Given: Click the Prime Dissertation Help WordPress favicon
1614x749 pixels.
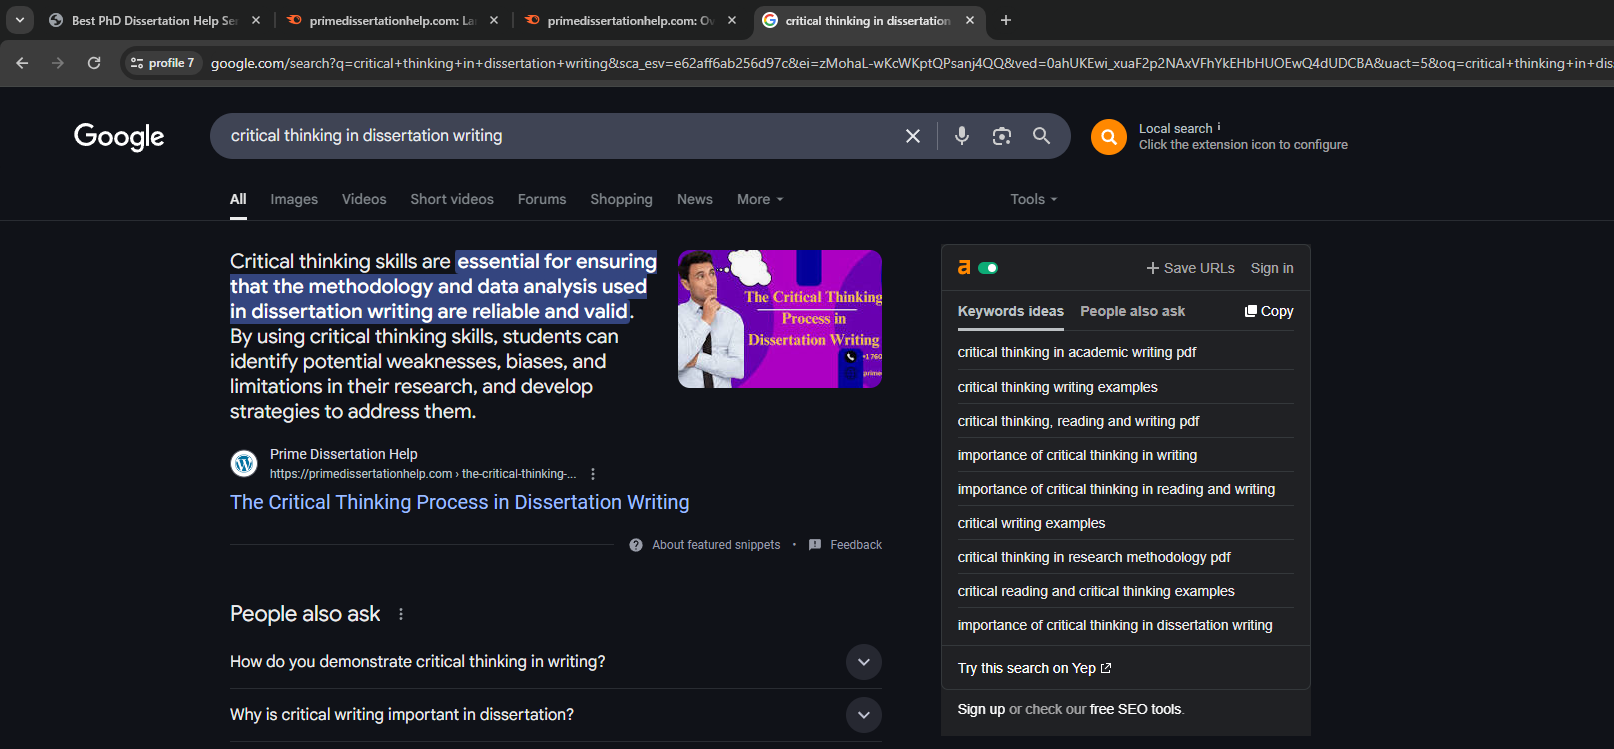Looking at the screenshot, I should pos(244,463).
